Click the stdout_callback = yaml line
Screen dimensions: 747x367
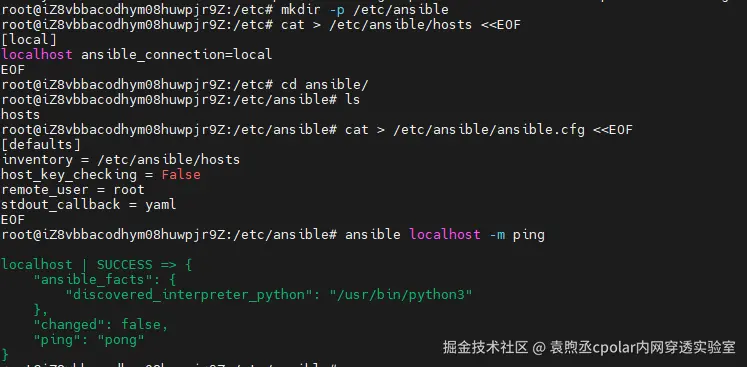tap(89, 205)
